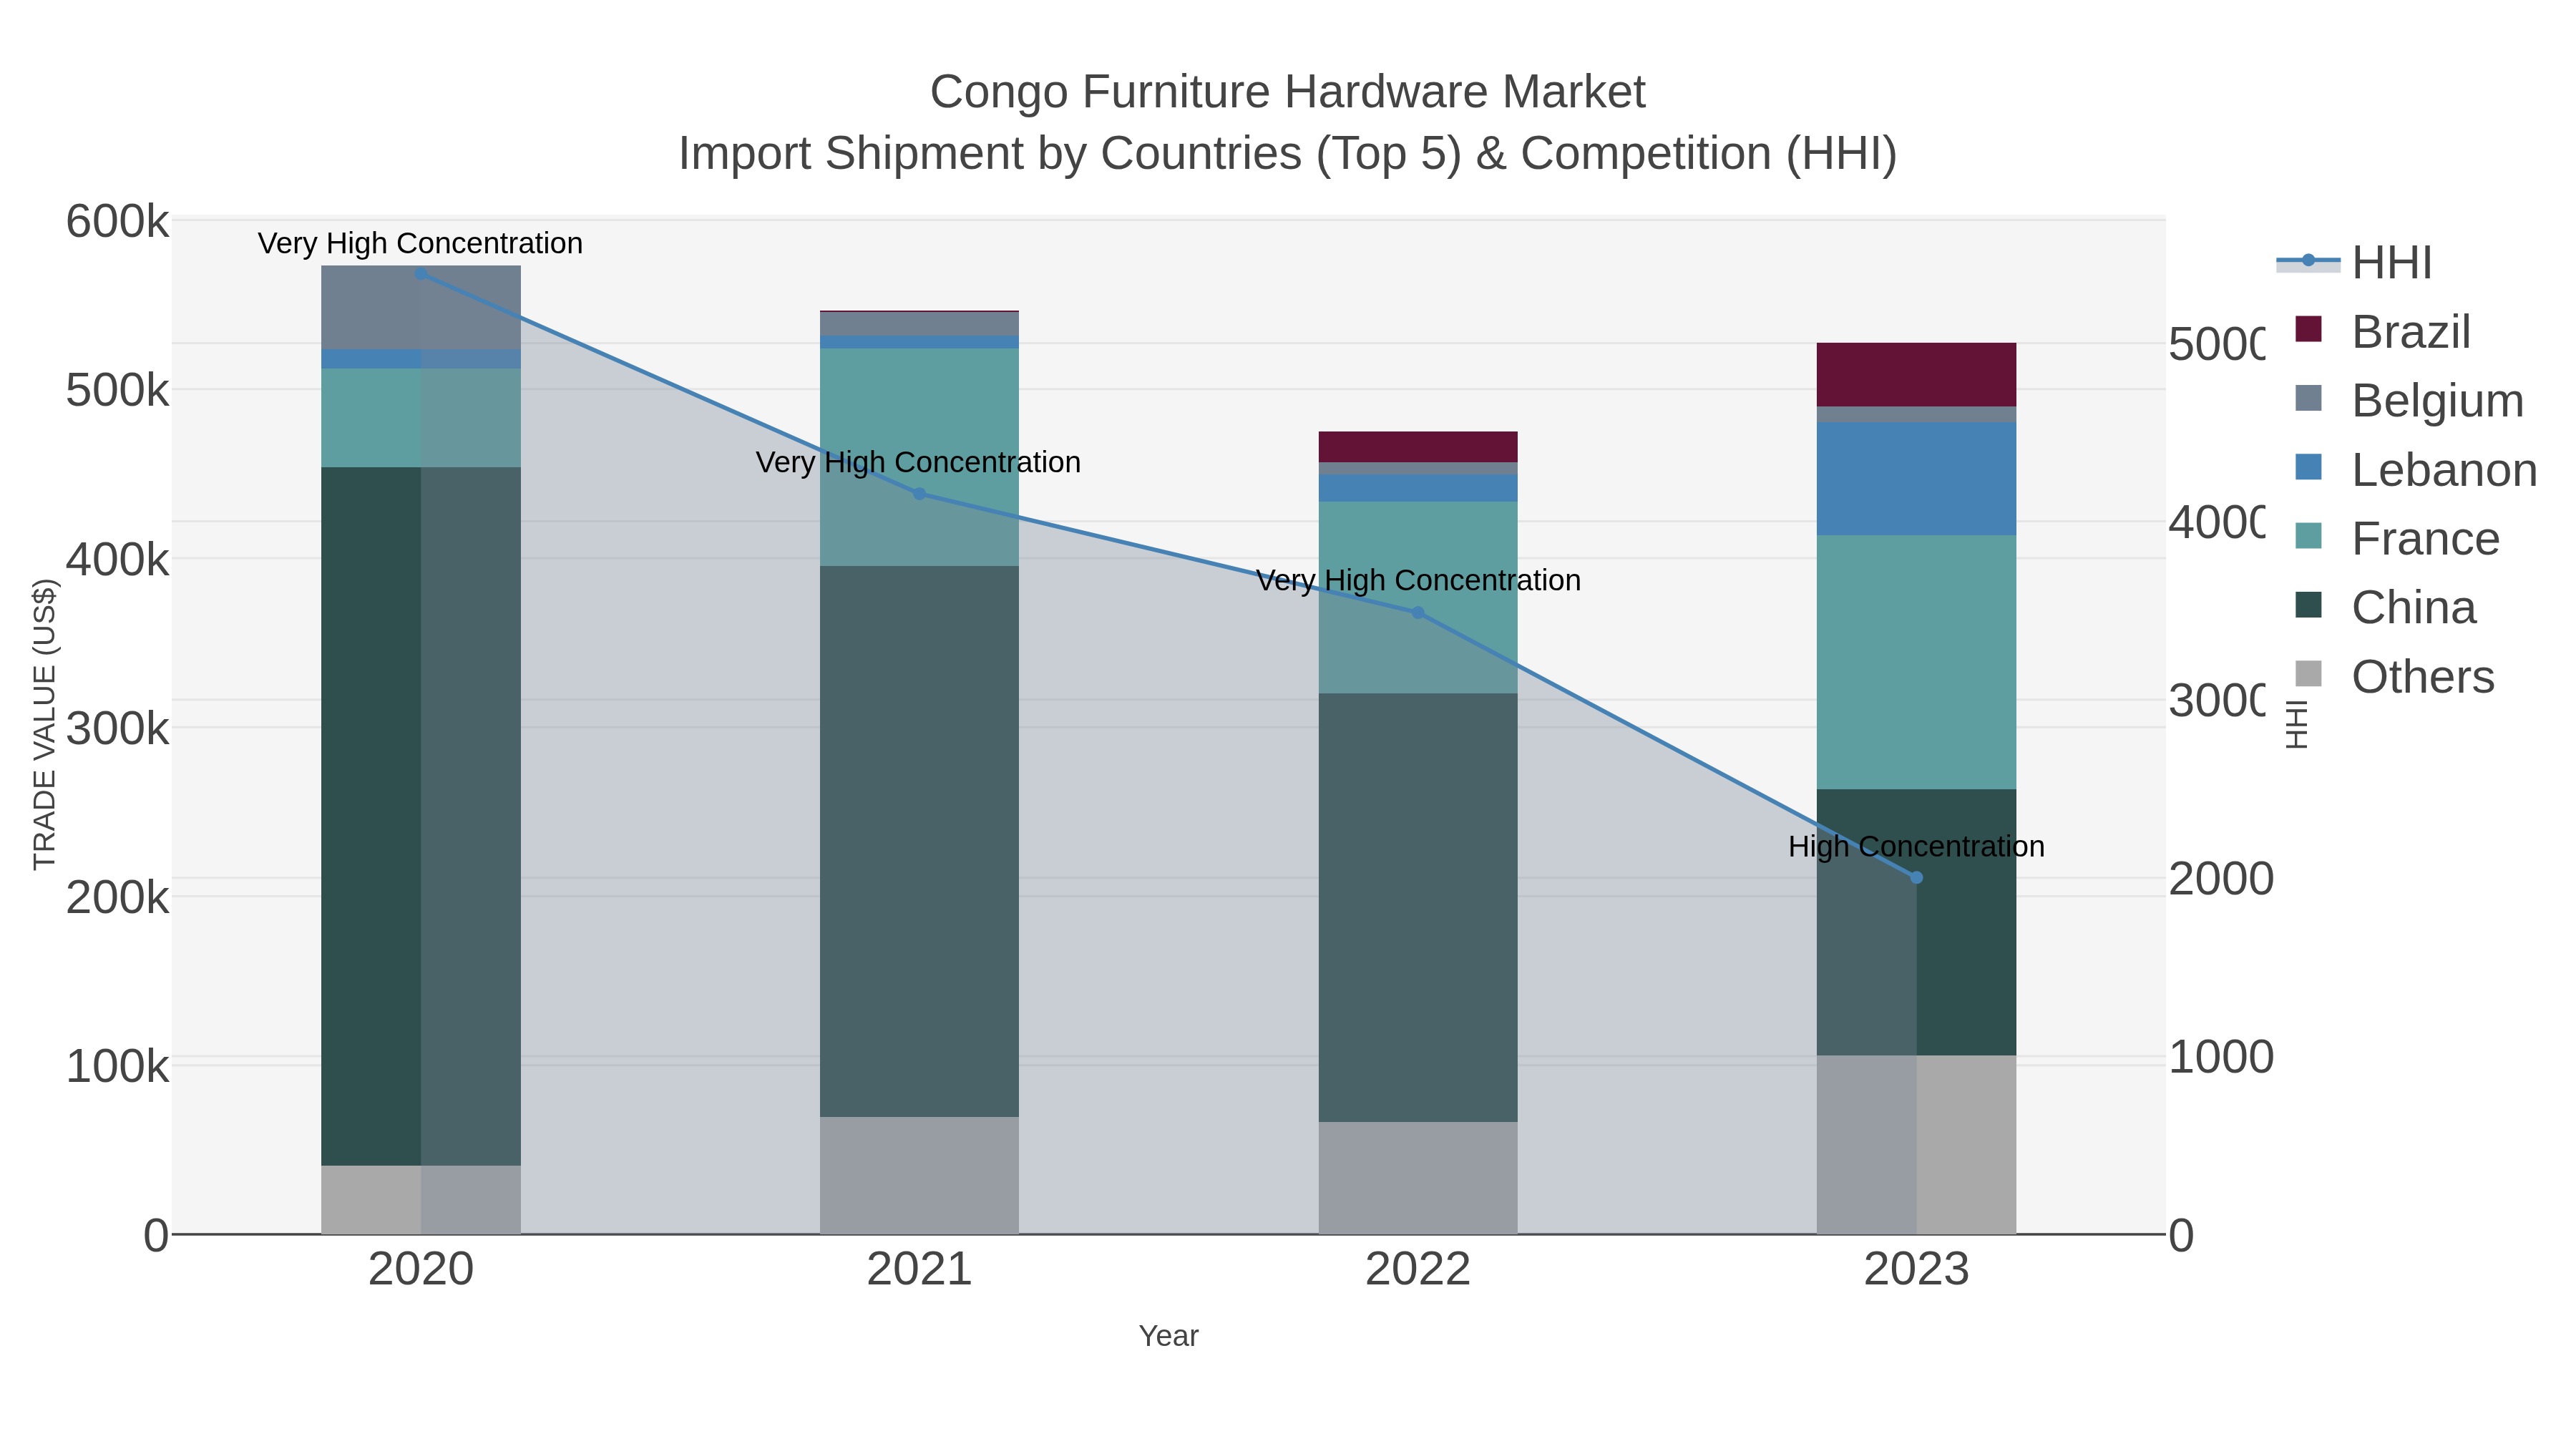The width and height of the screenshot is (2576, 1449).
Task: Toggle France series in legend
Action: click(2397, 539)
